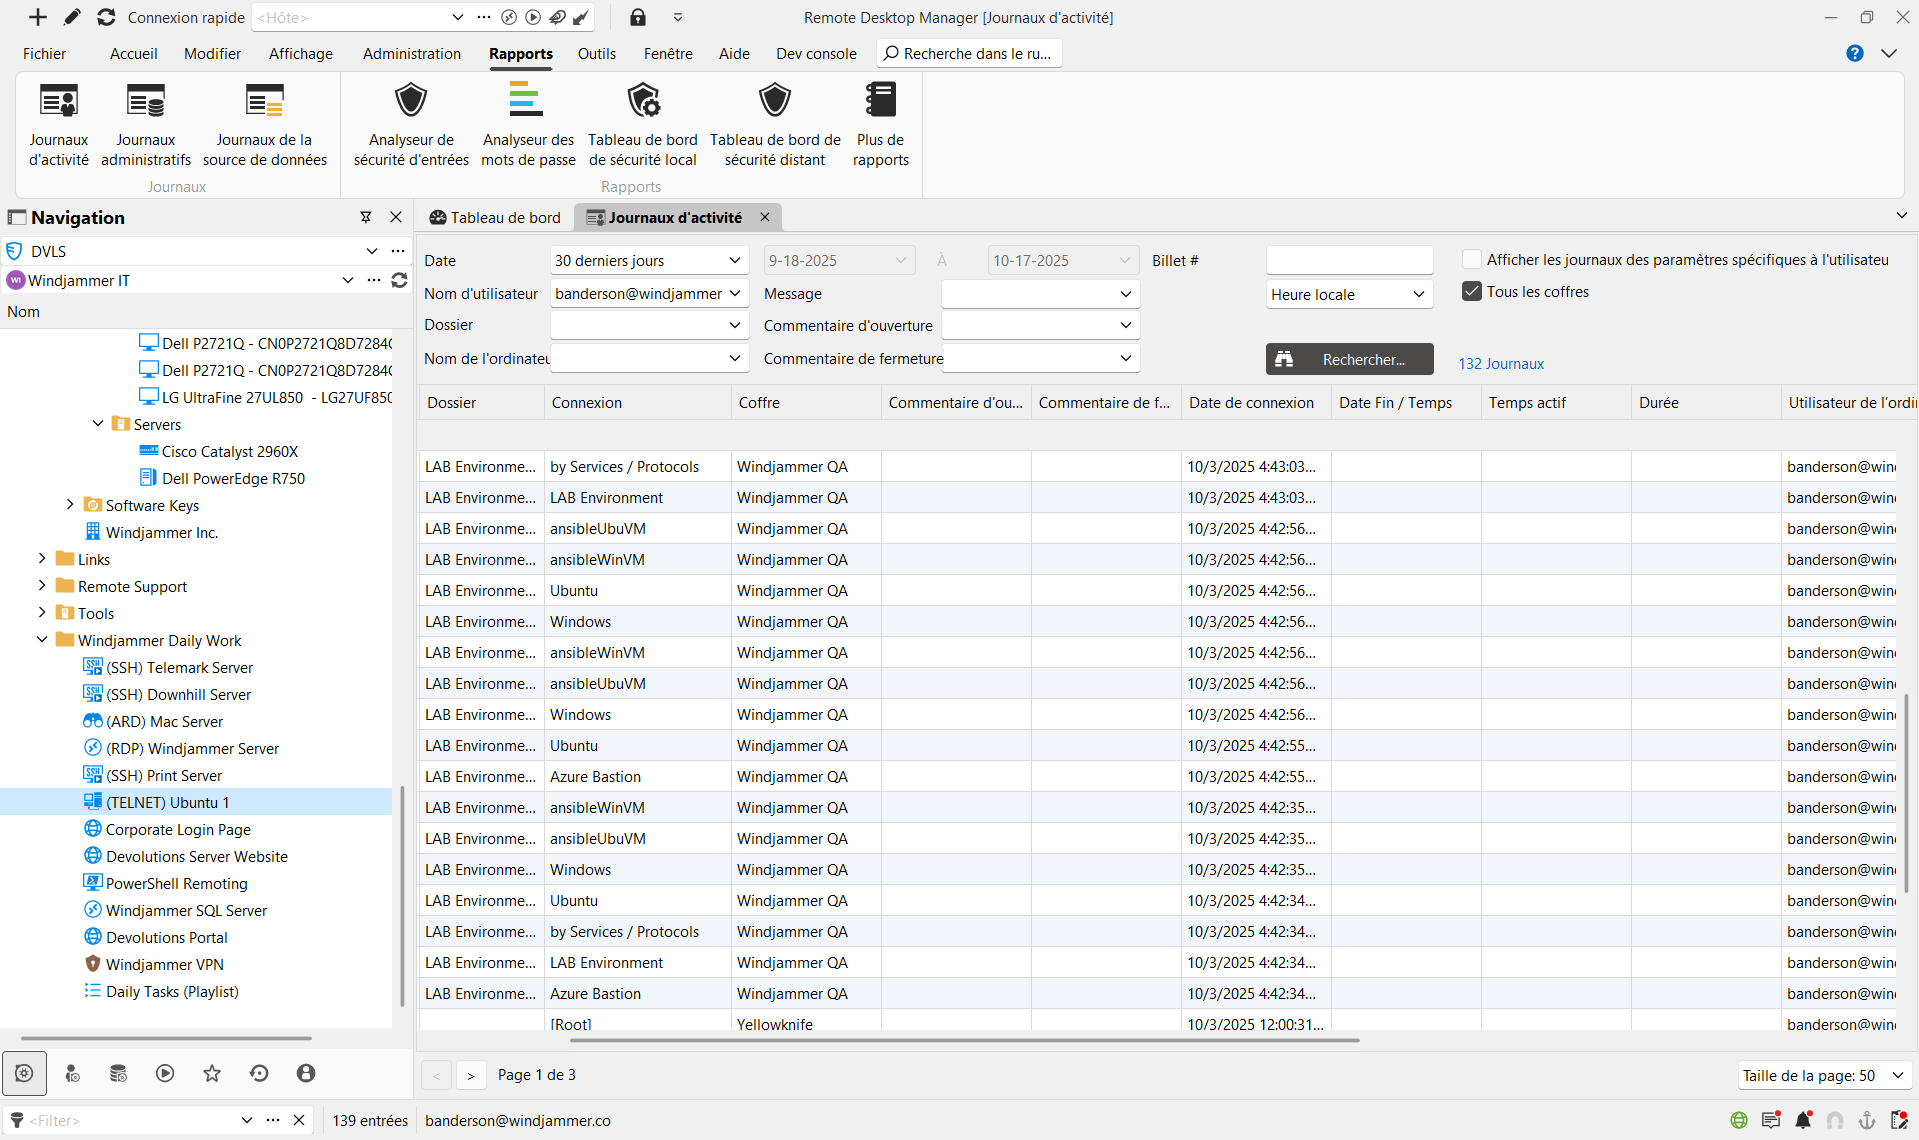Launch the Analyseur des mots de passe
The height and width of the screenshot is (1140, 1919).
[527, 102]
